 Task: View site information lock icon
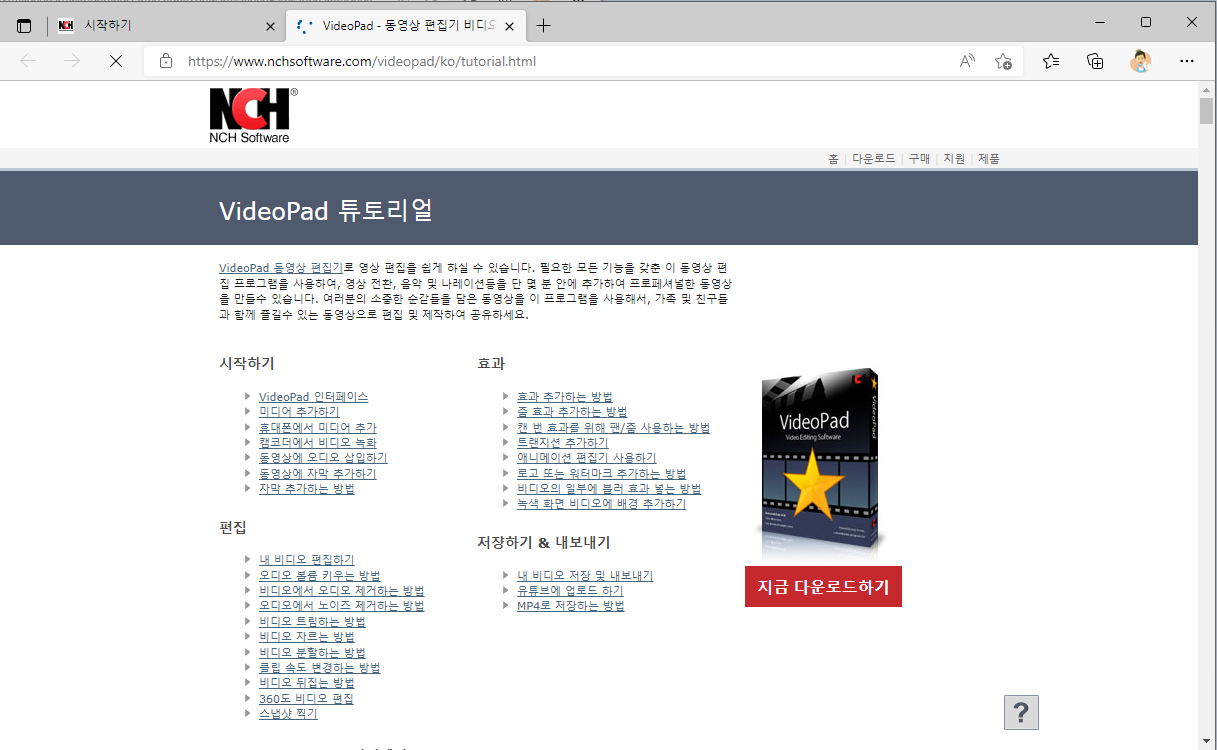(x=166, y=61)
